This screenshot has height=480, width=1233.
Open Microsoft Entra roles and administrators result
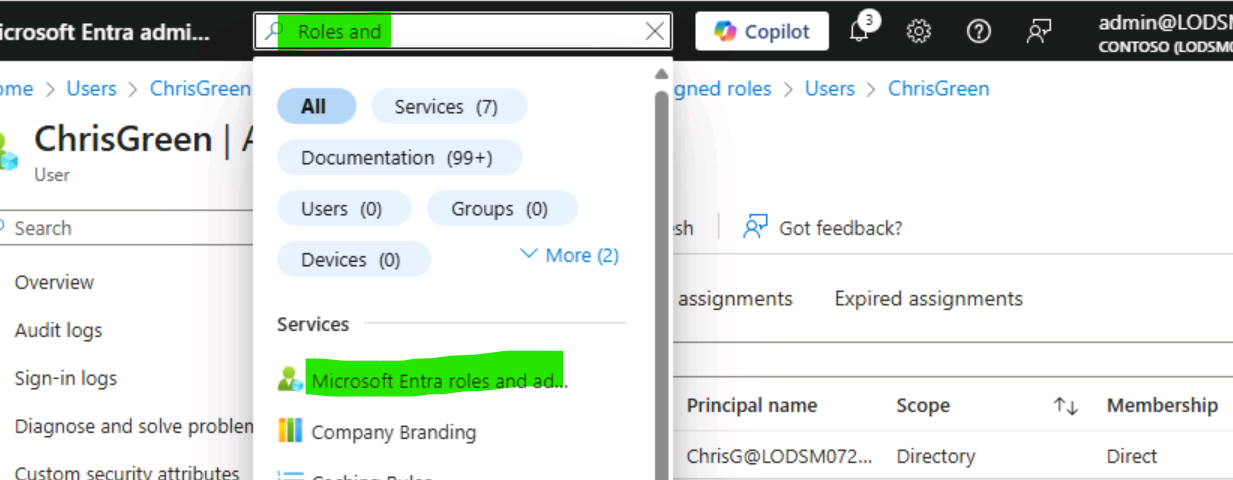(x=440, y=380)
